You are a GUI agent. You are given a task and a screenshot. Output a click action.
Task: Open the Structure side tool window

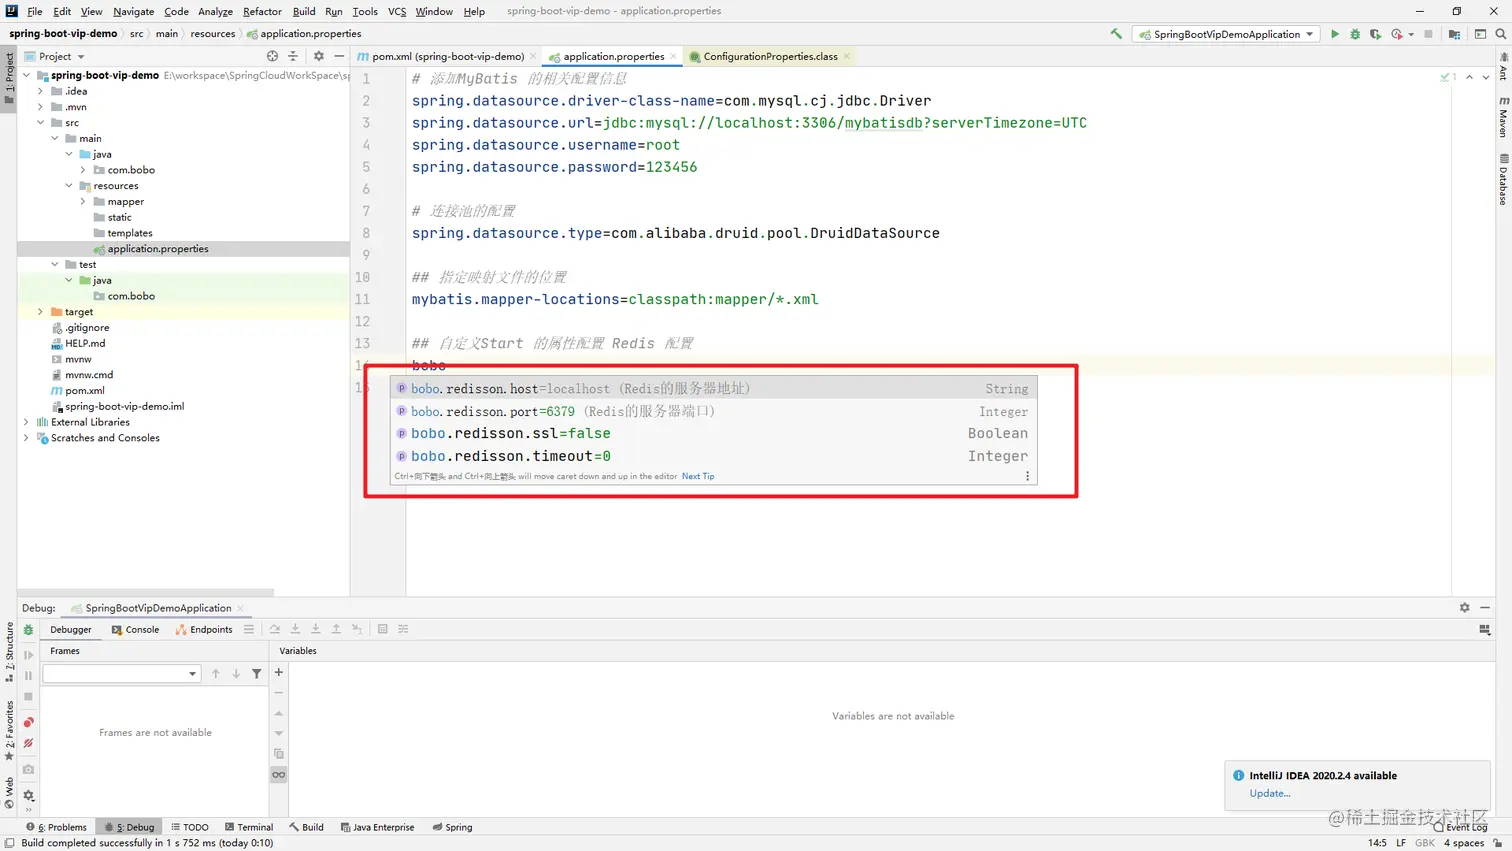pos(9,652)
